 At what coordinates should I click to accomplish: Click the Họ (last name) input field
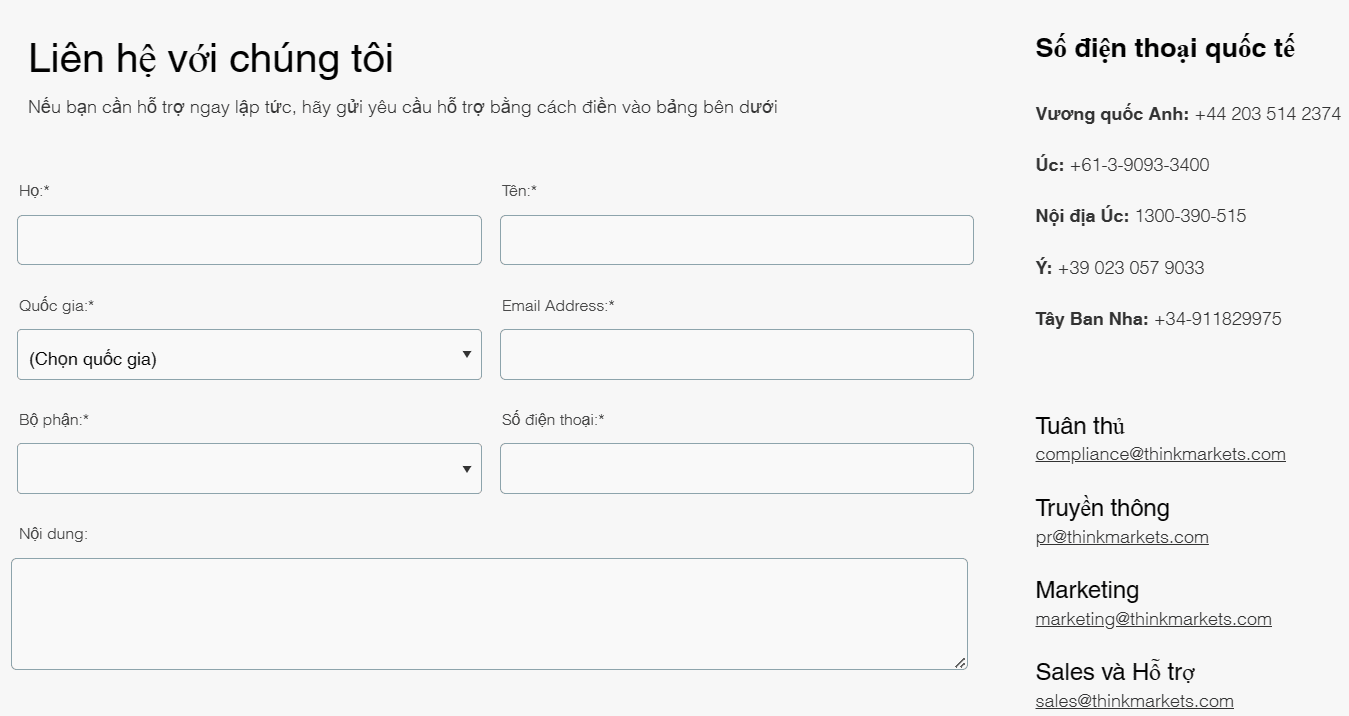(x=249, y=240)
